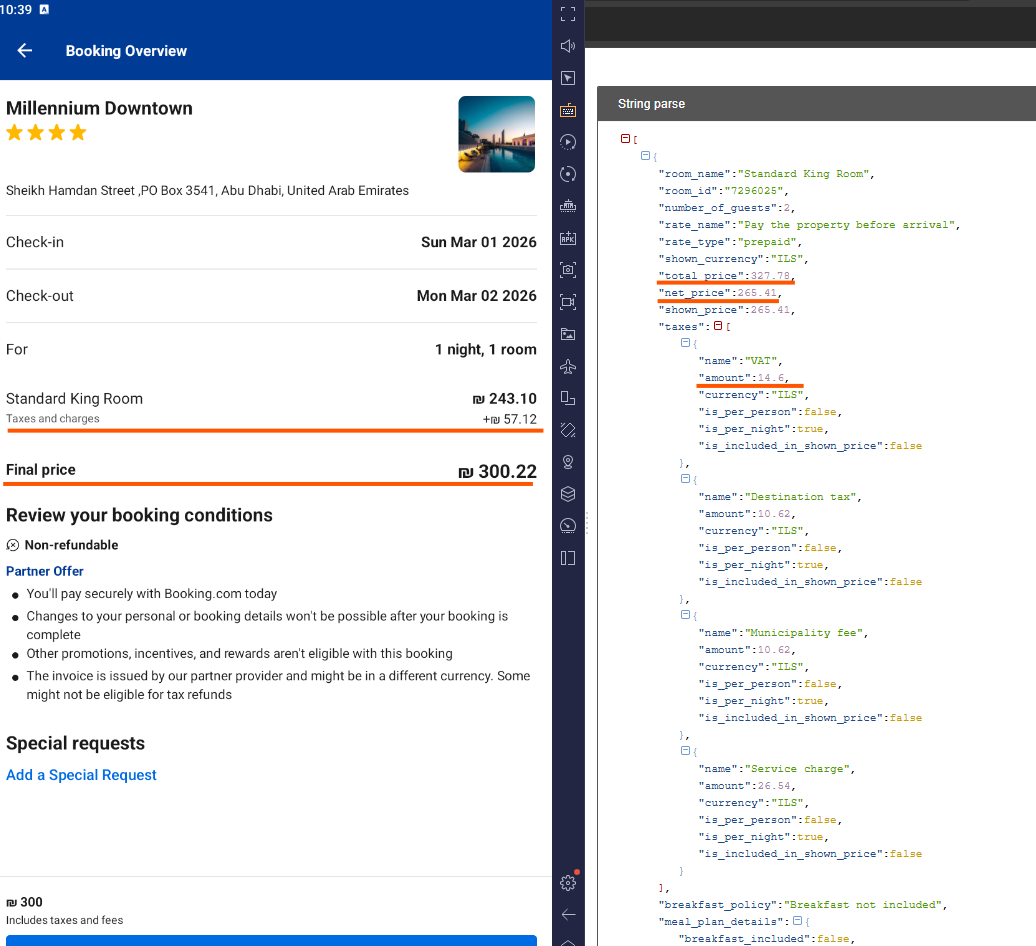Screen dimensions: 1036x946
Task: Click the "room_id":"7296025" line
Action: coord(723,191)
